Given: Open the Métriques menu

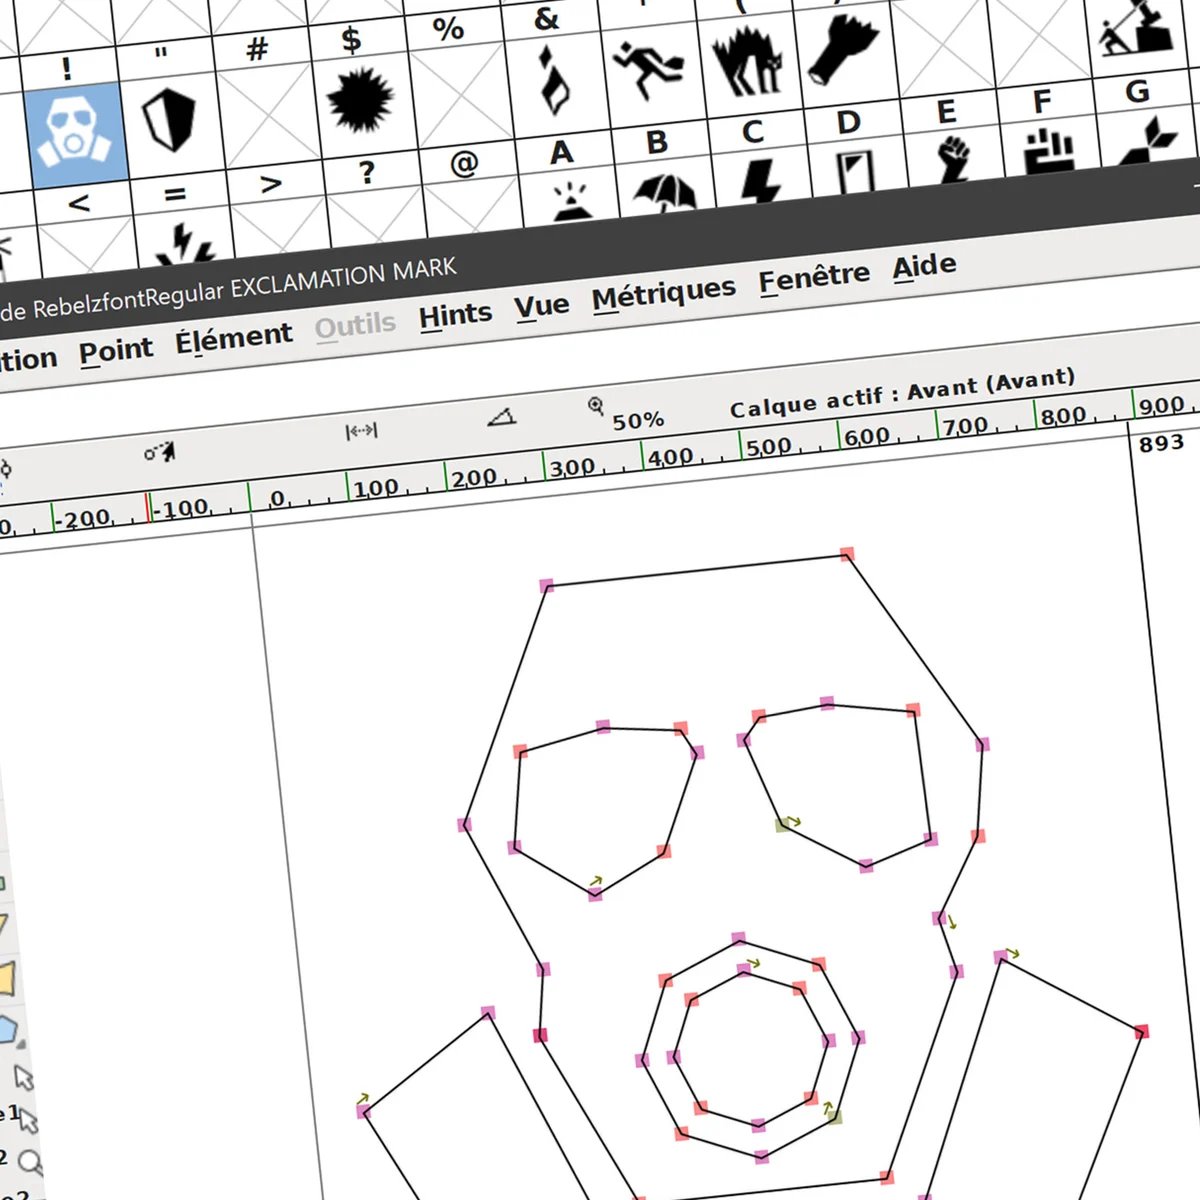Looking at the screenshot, I should [663, 294].
